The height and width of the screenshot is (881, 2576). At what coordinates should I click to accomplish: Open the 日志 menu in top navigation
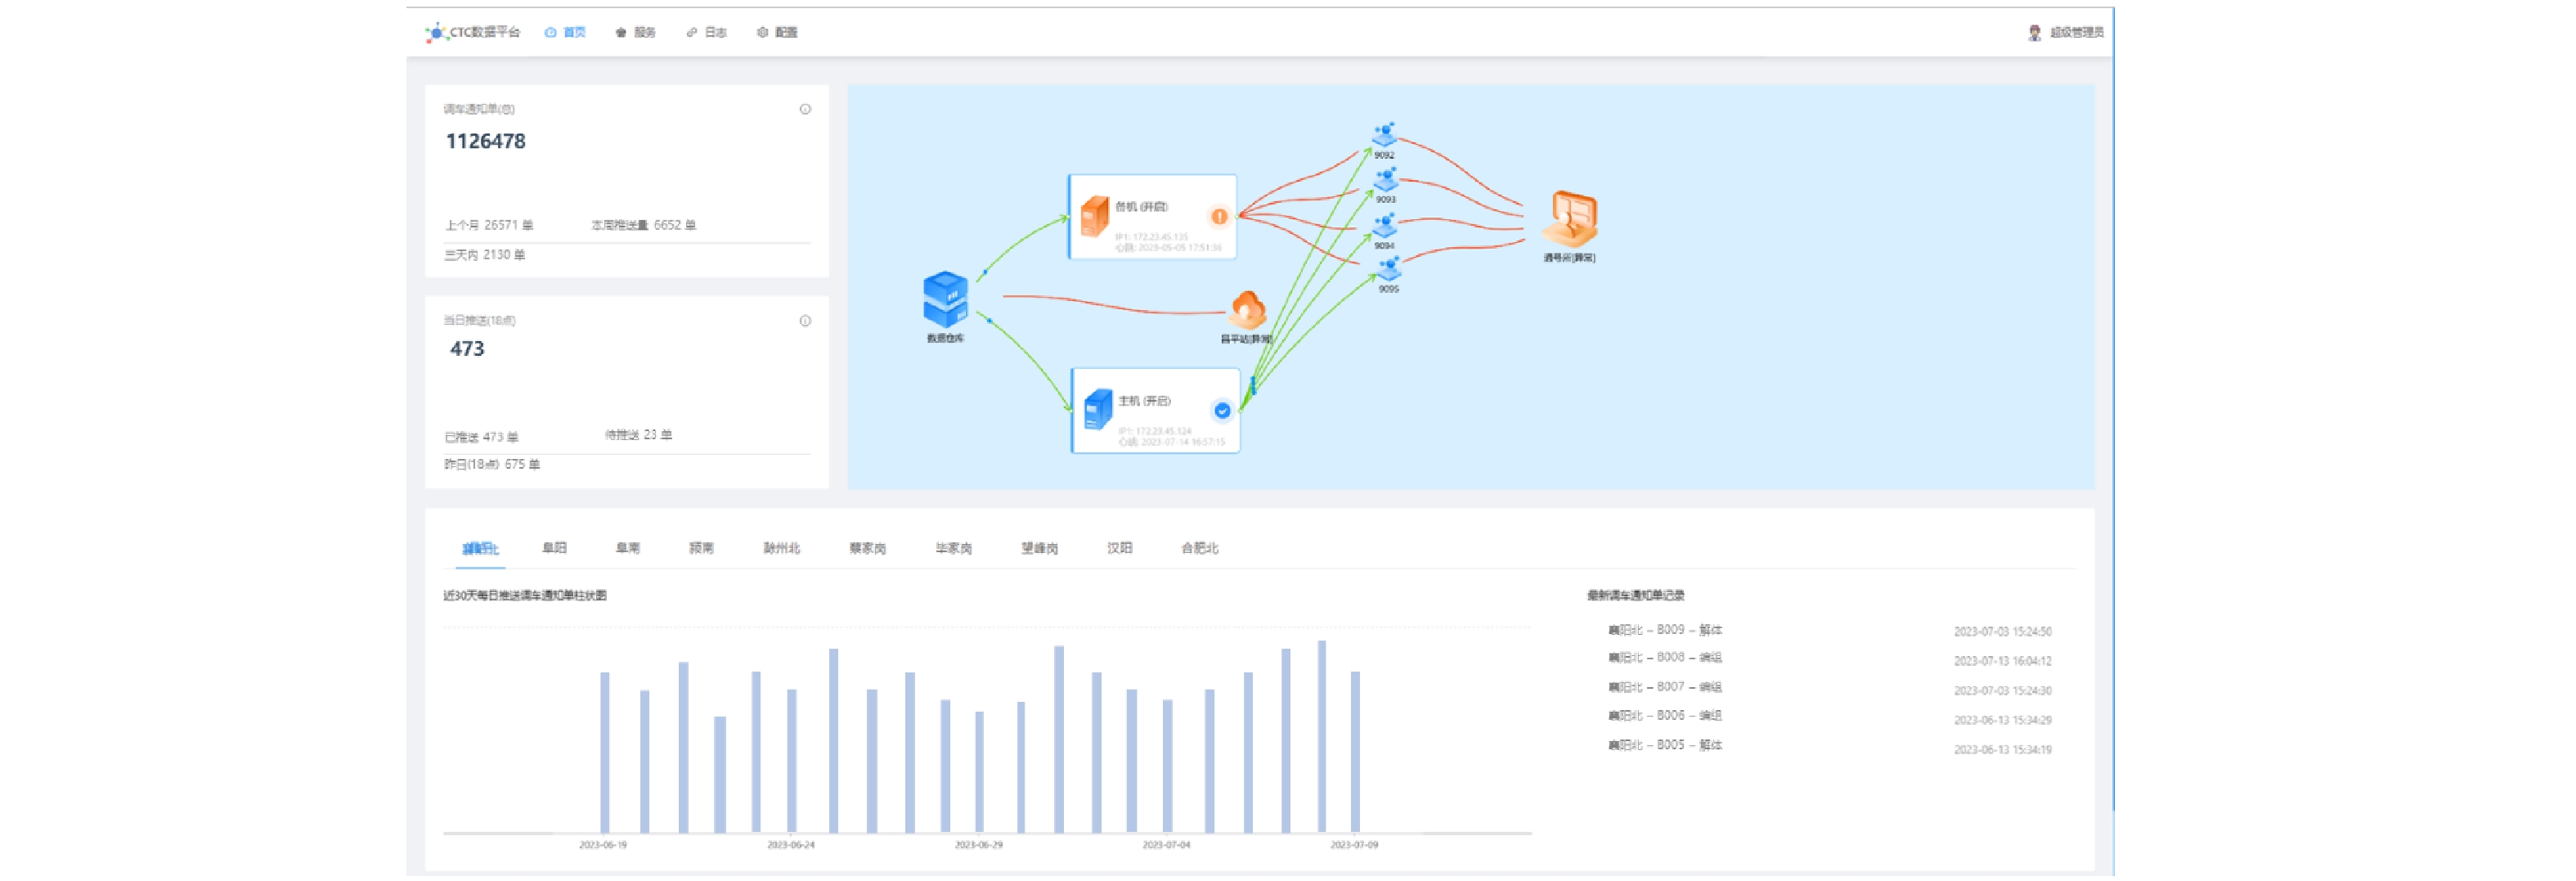pos(707,33)
